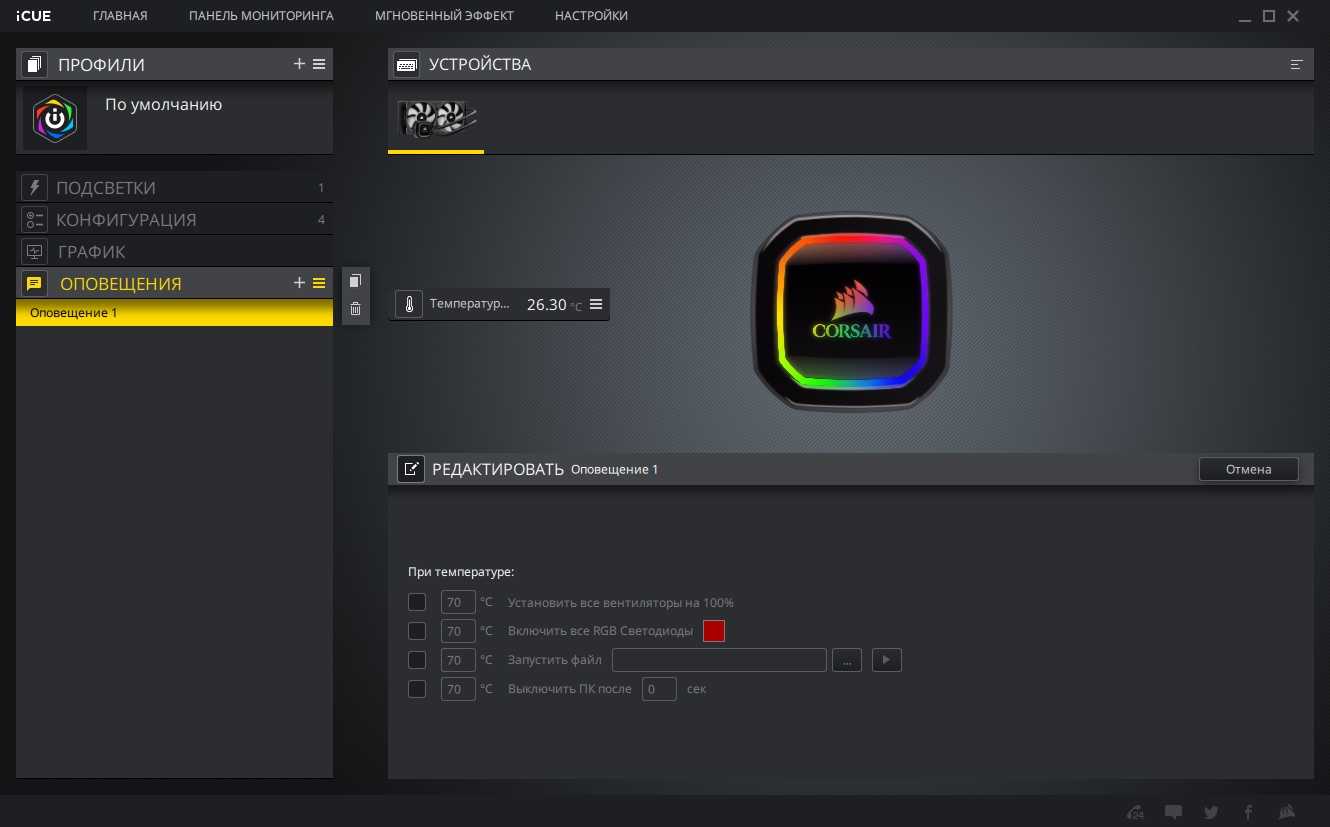Enable turn on all RGB LEDs checkbox

(x=417, y=631)
